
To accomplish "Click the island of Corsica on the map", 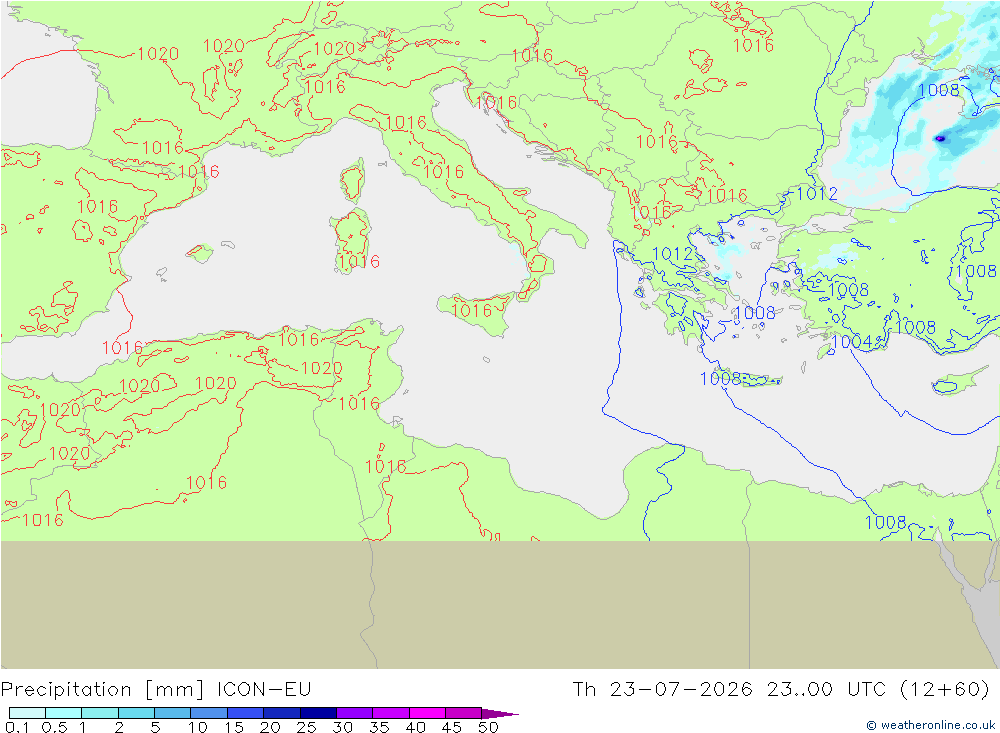I will (353, 181).
